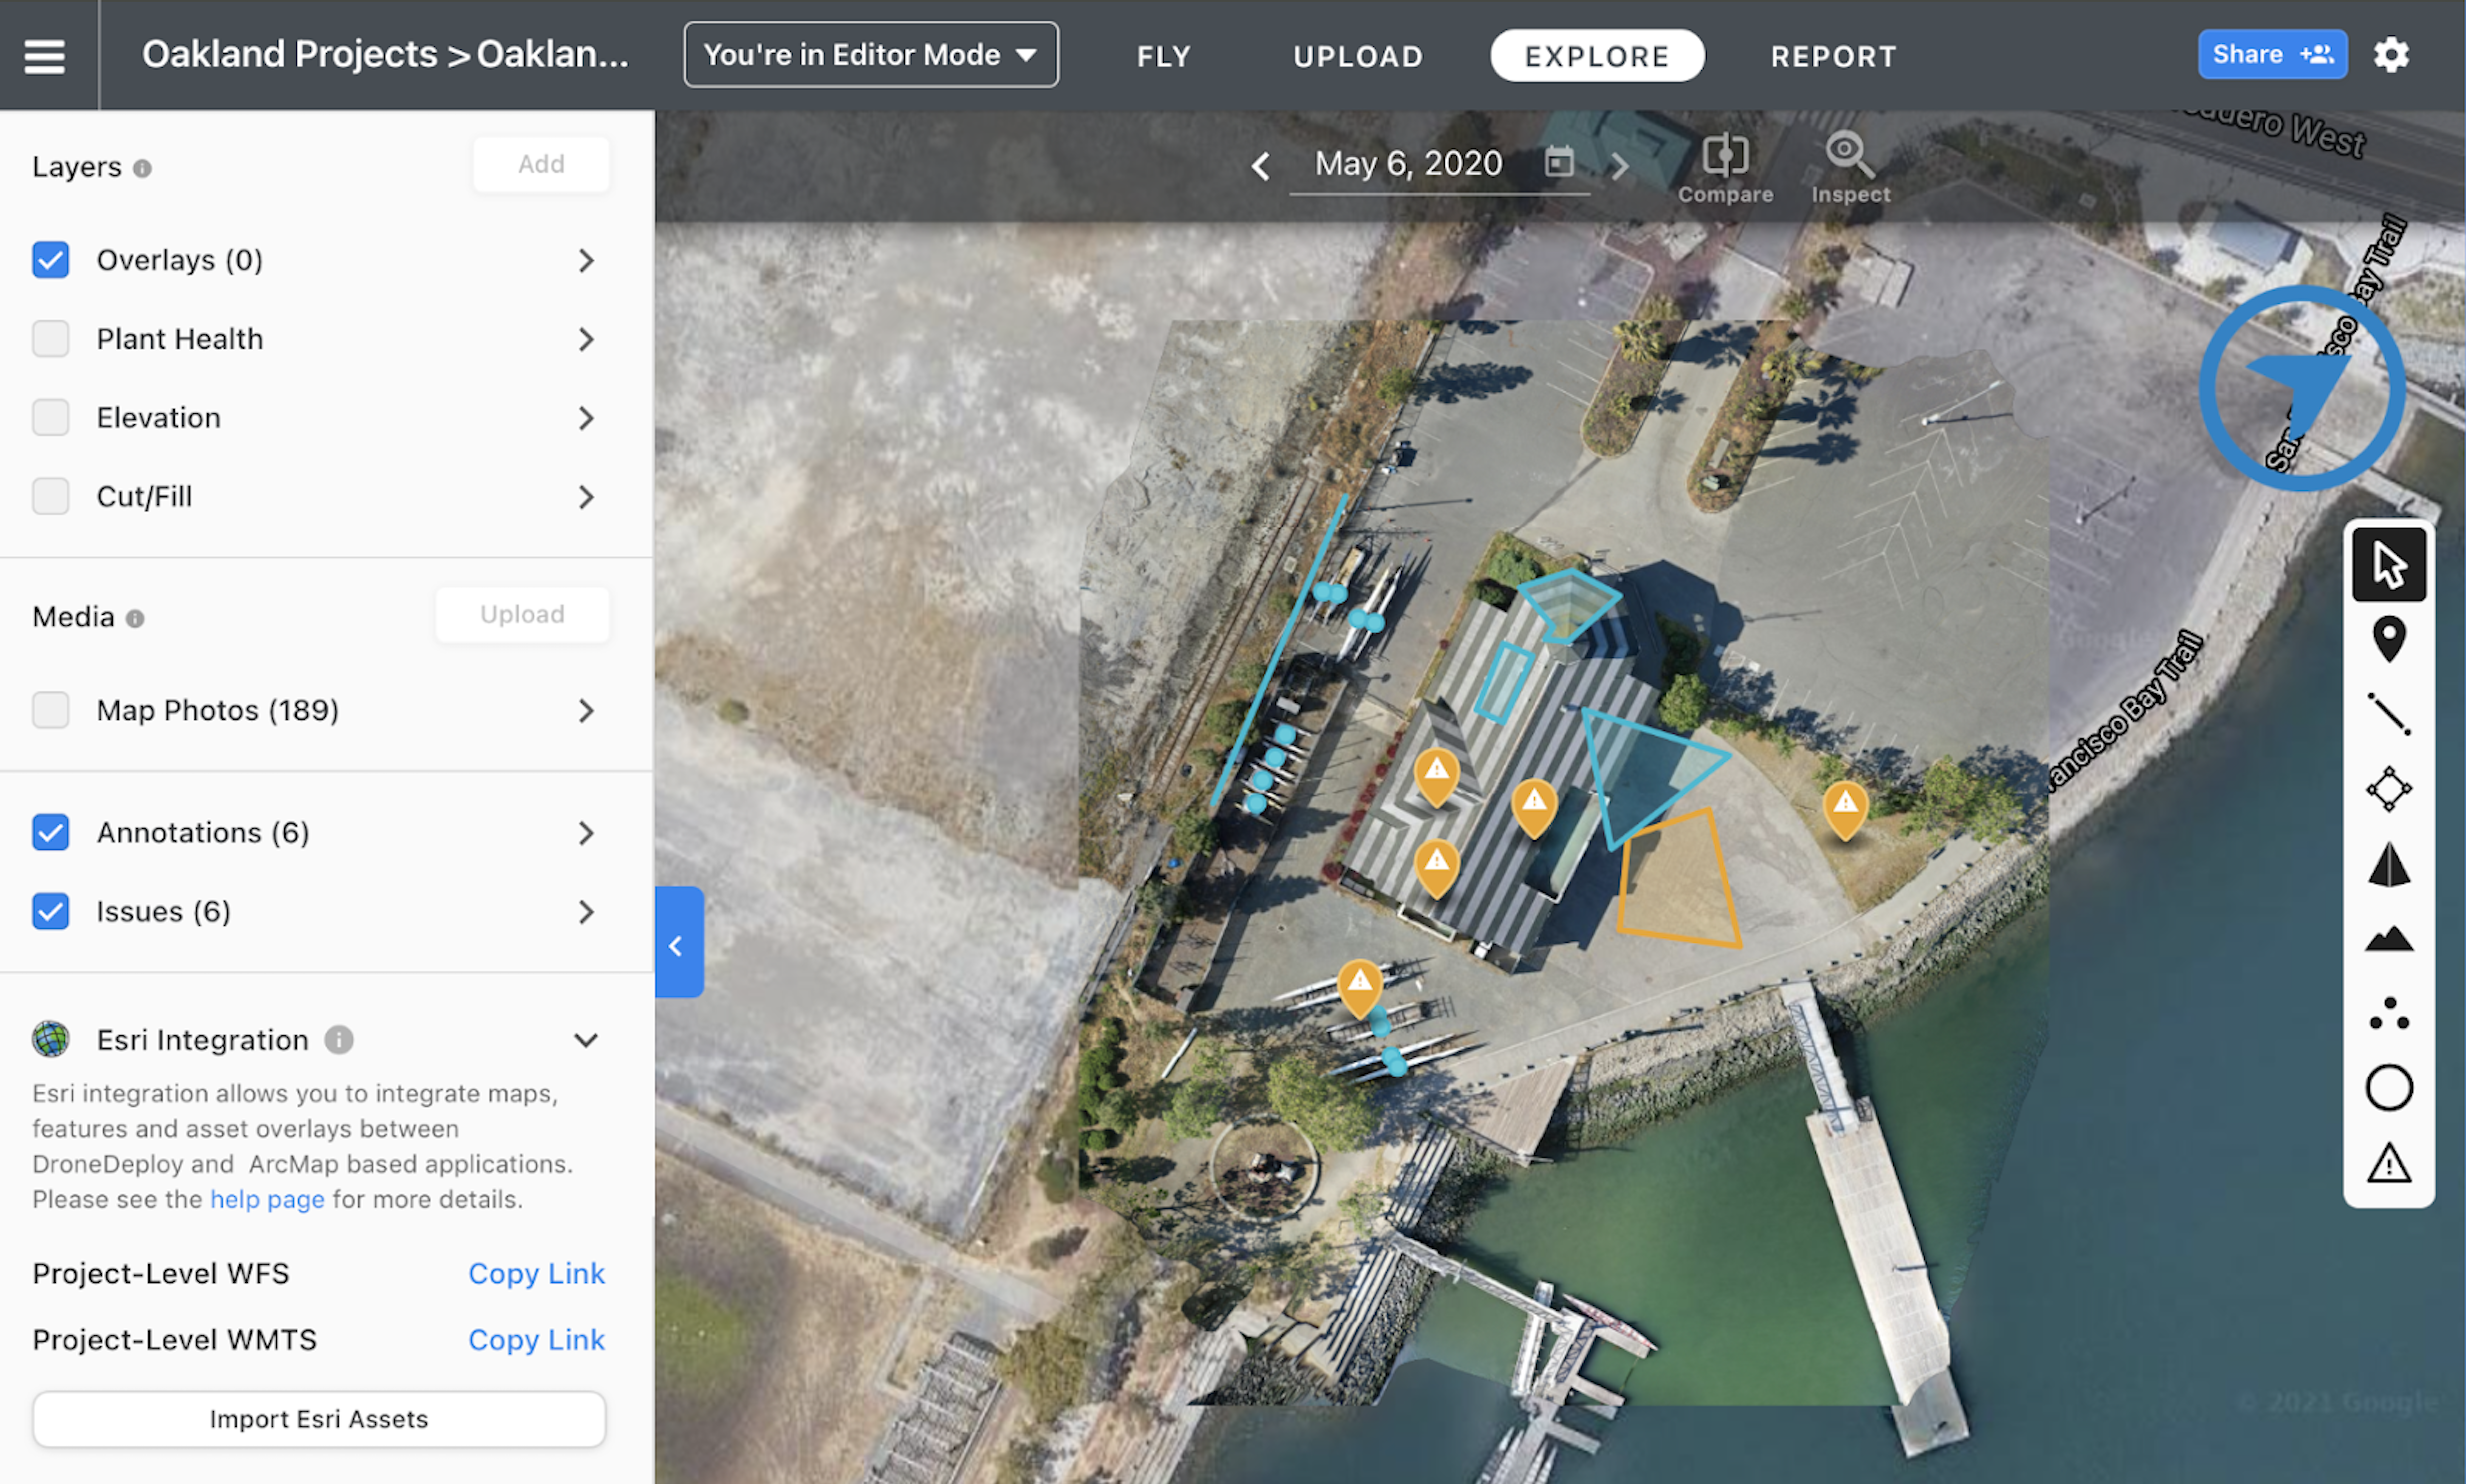
Task: Open the help page link
Action: [x=267, y=1199]
